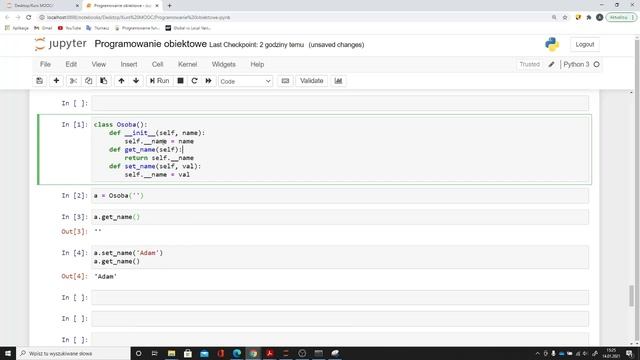The height and width of the screenshot is (360, 640).
Task: Click into the class Osoba code cell
Action: click(340, 149)
